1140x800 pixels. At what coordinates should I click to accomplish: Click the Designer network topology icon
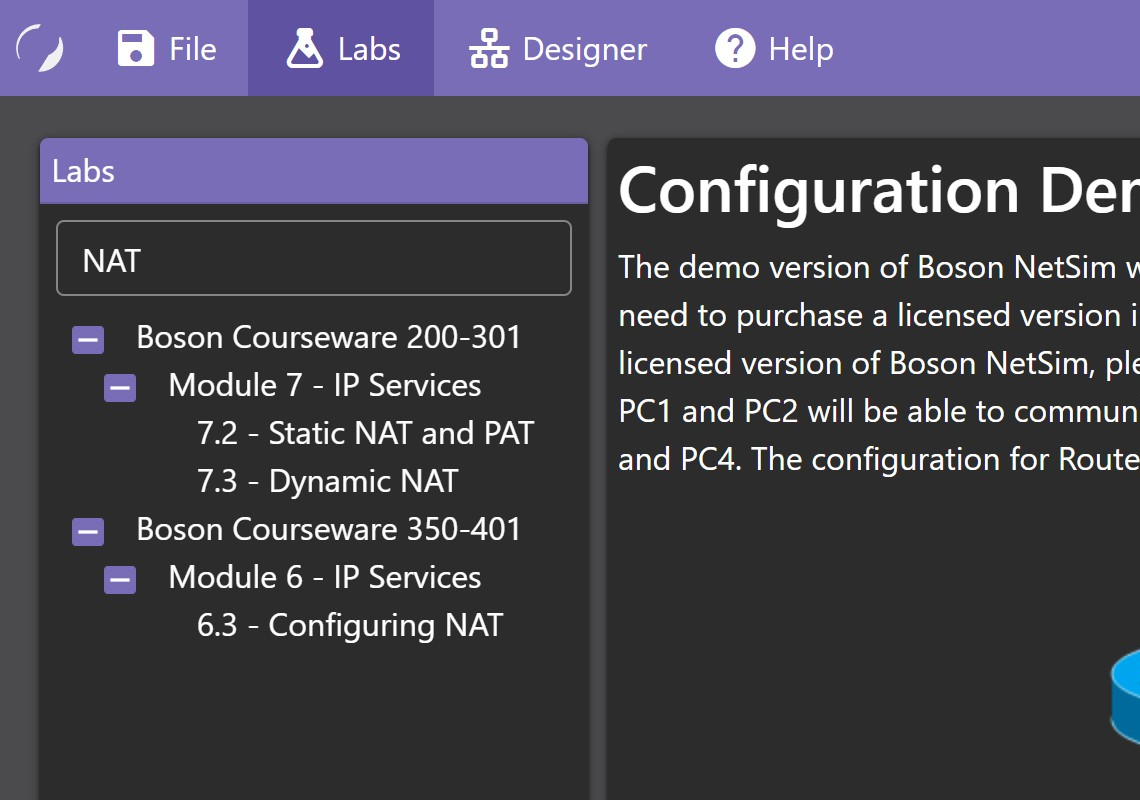489,48
